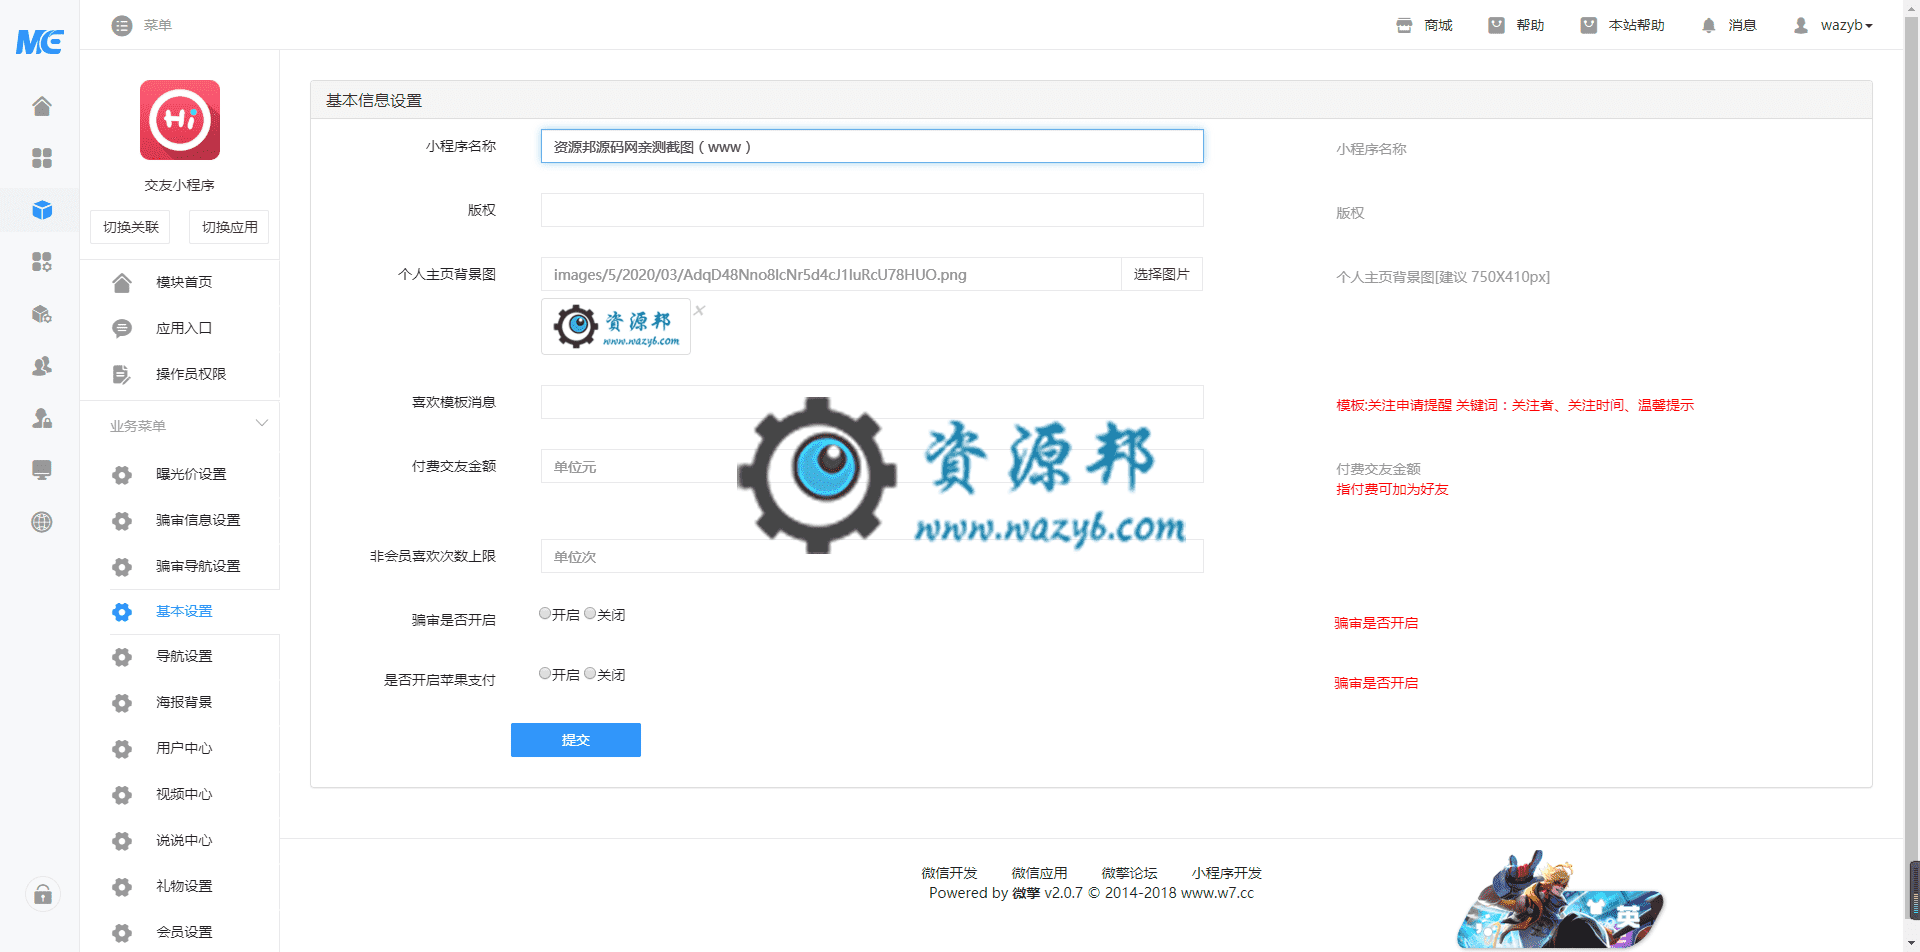Submit the form with 提交 button

click(x=576, y=740)
